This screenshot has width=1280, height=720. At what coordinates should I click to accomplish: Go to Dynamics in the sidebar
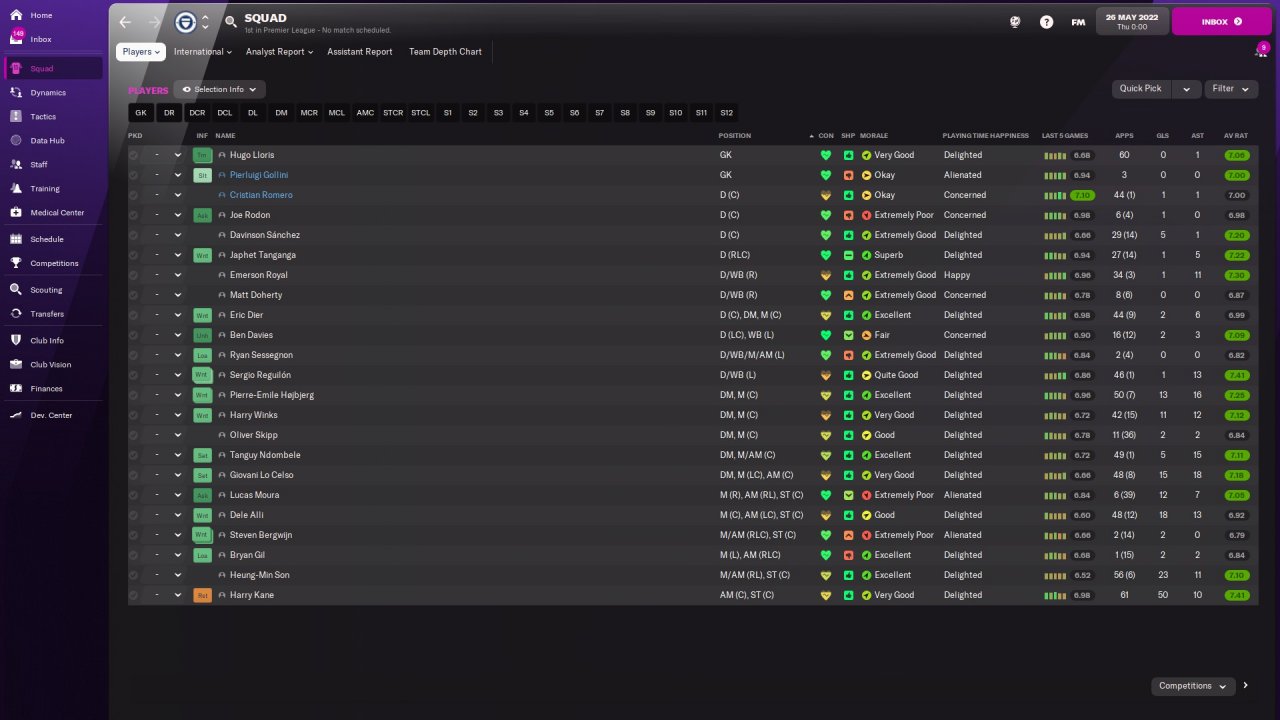click(x=54, y=93)
